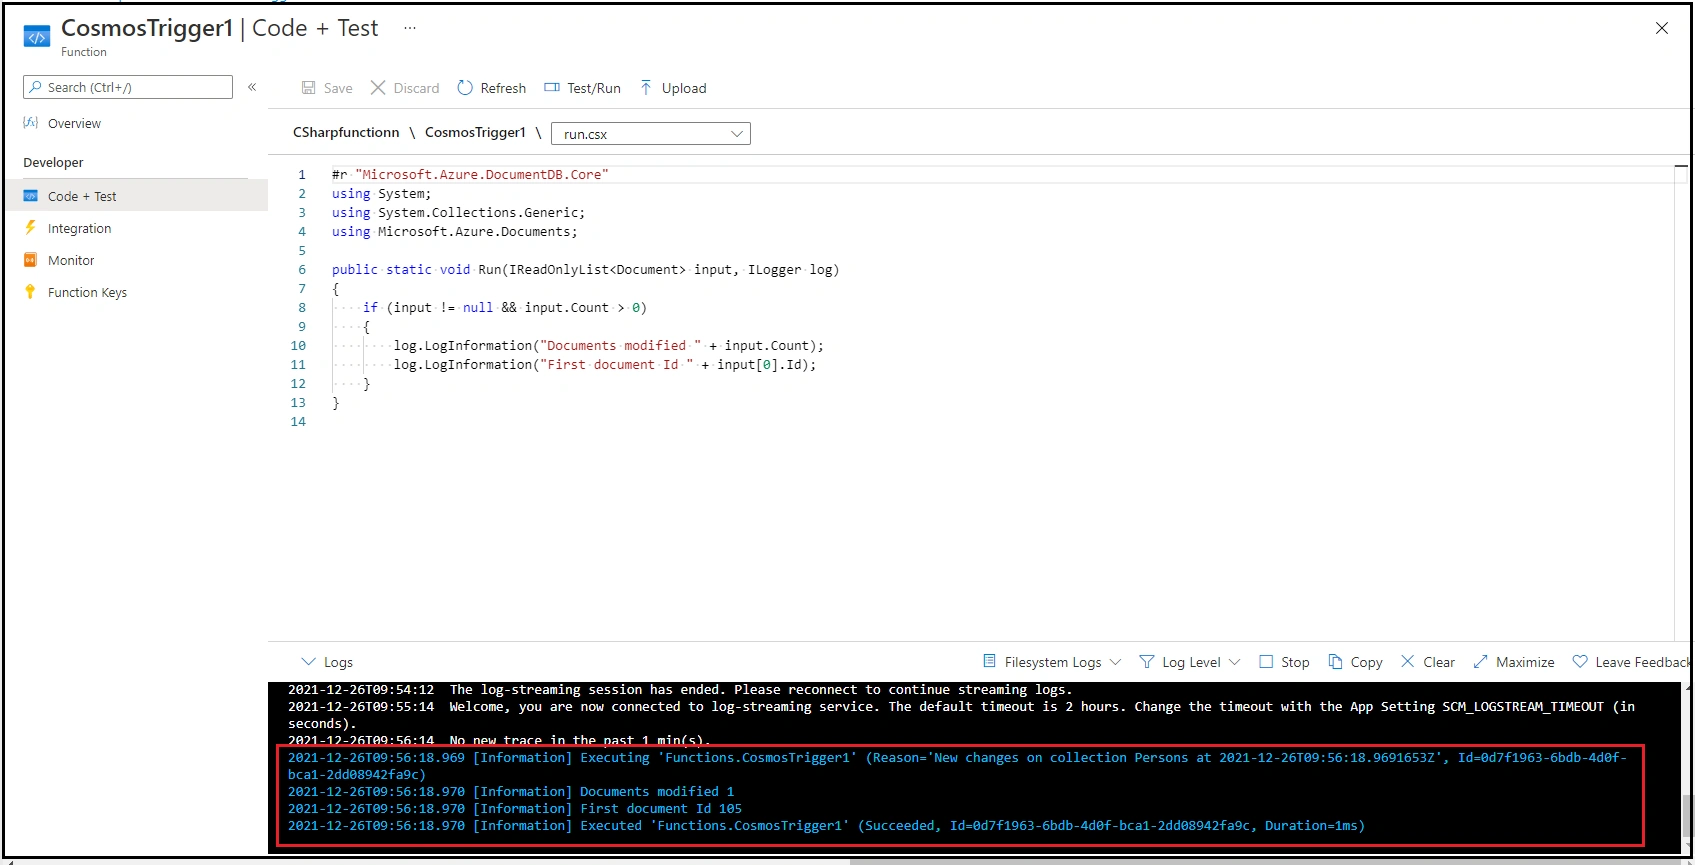Click the "Documents modified " log statement
This screenshot has height=865, width=1695.
click(608, 345)
